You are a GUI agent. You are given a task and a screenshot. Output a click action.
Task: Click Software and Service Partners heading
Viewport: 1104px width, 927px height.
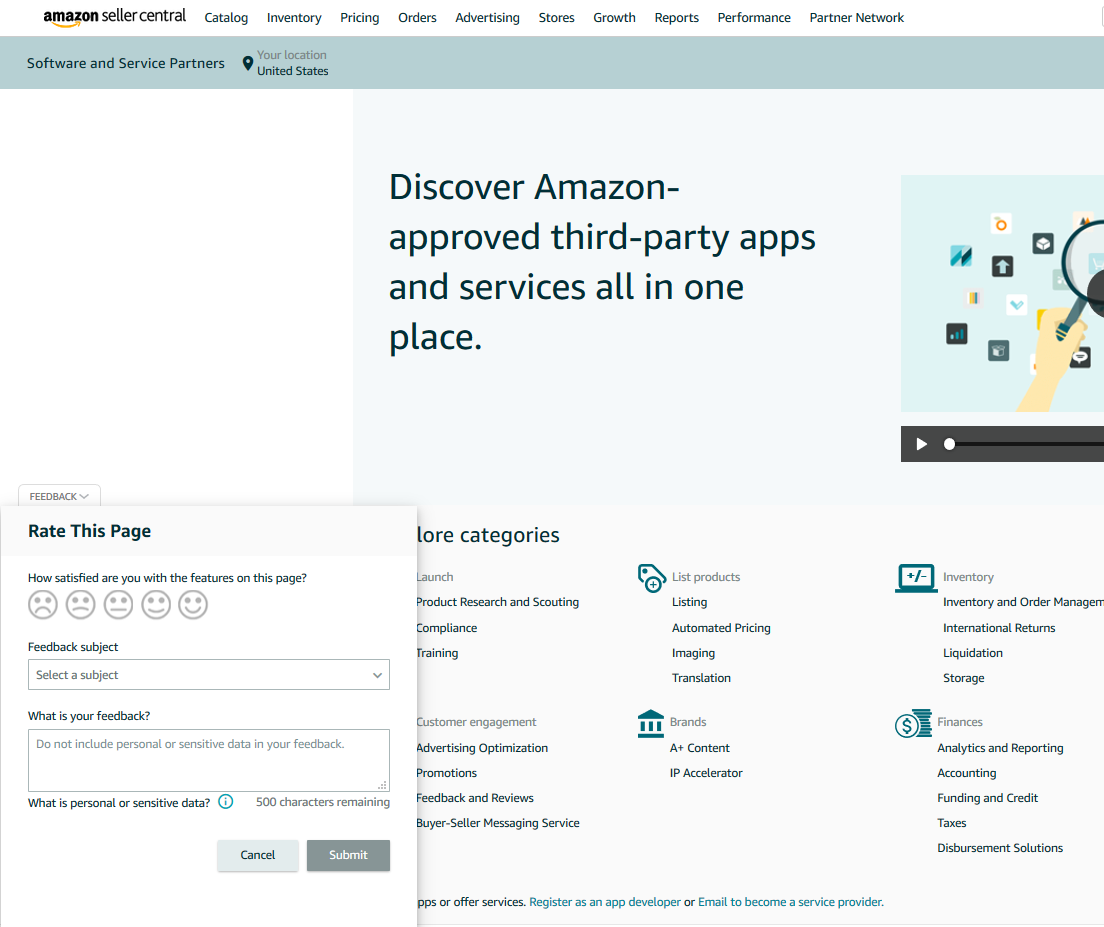click(x=126, y=63)
